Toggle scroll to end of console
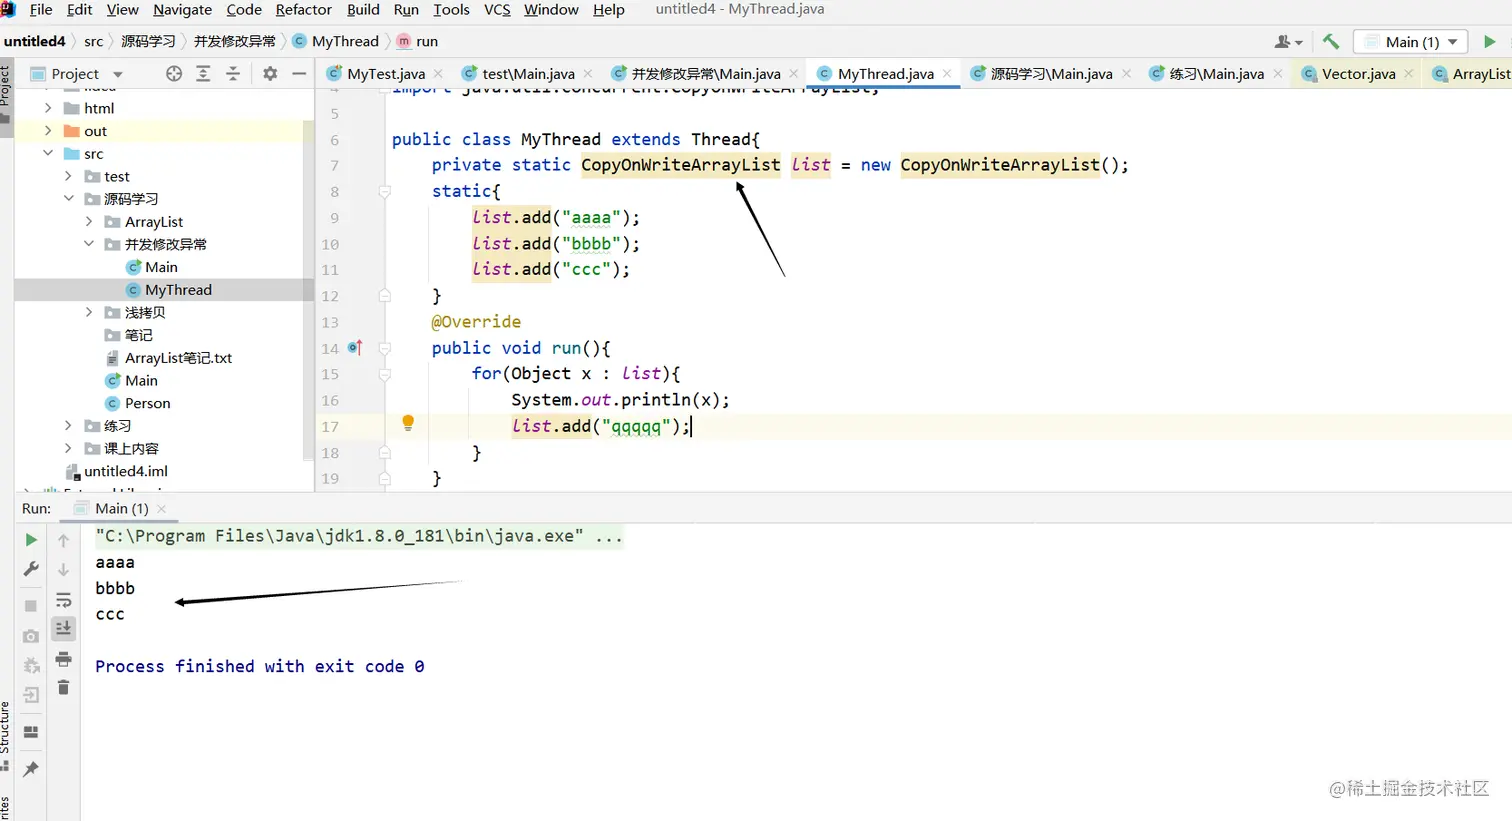 click(63, 628)
